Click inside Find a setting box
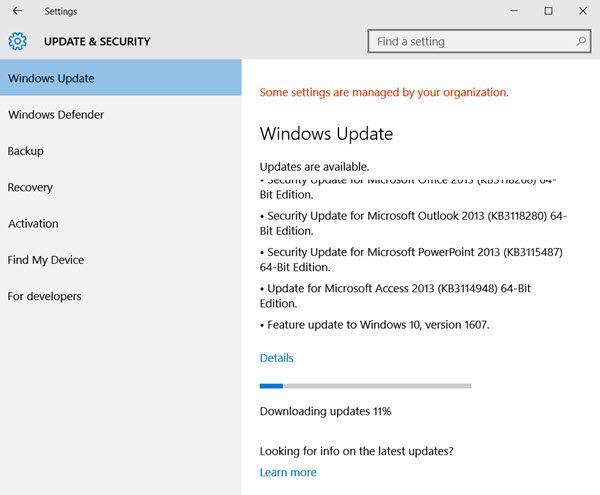The width and height of the screenshot is (600, 495). 479,41
